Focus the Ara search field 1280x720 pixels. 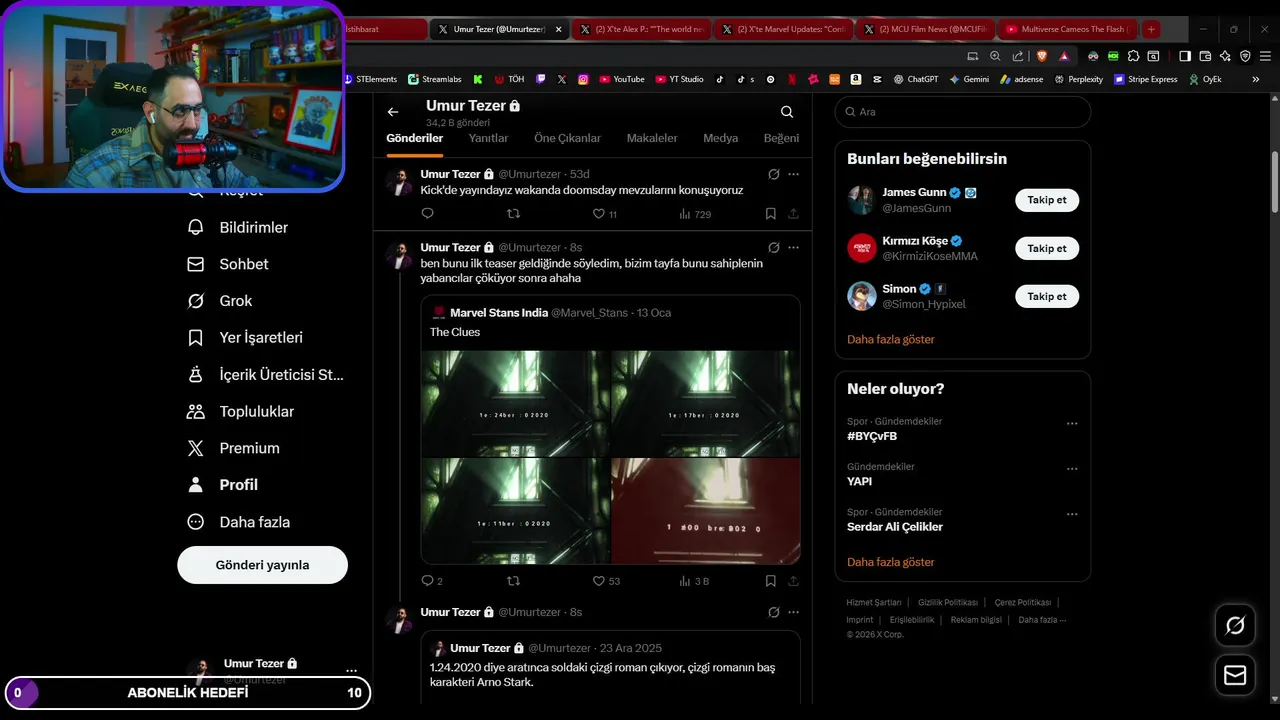963,112
